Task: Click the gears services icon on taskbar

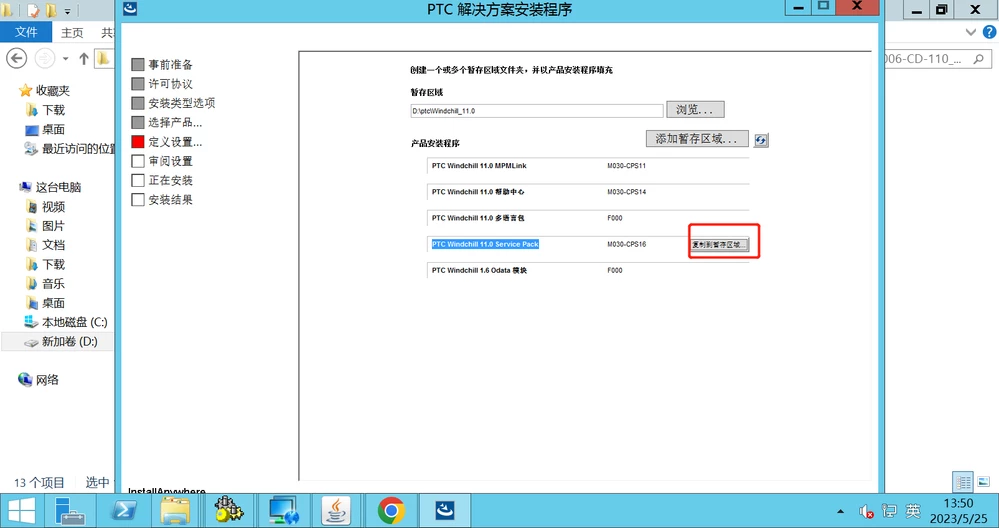Action: [229, 511]
